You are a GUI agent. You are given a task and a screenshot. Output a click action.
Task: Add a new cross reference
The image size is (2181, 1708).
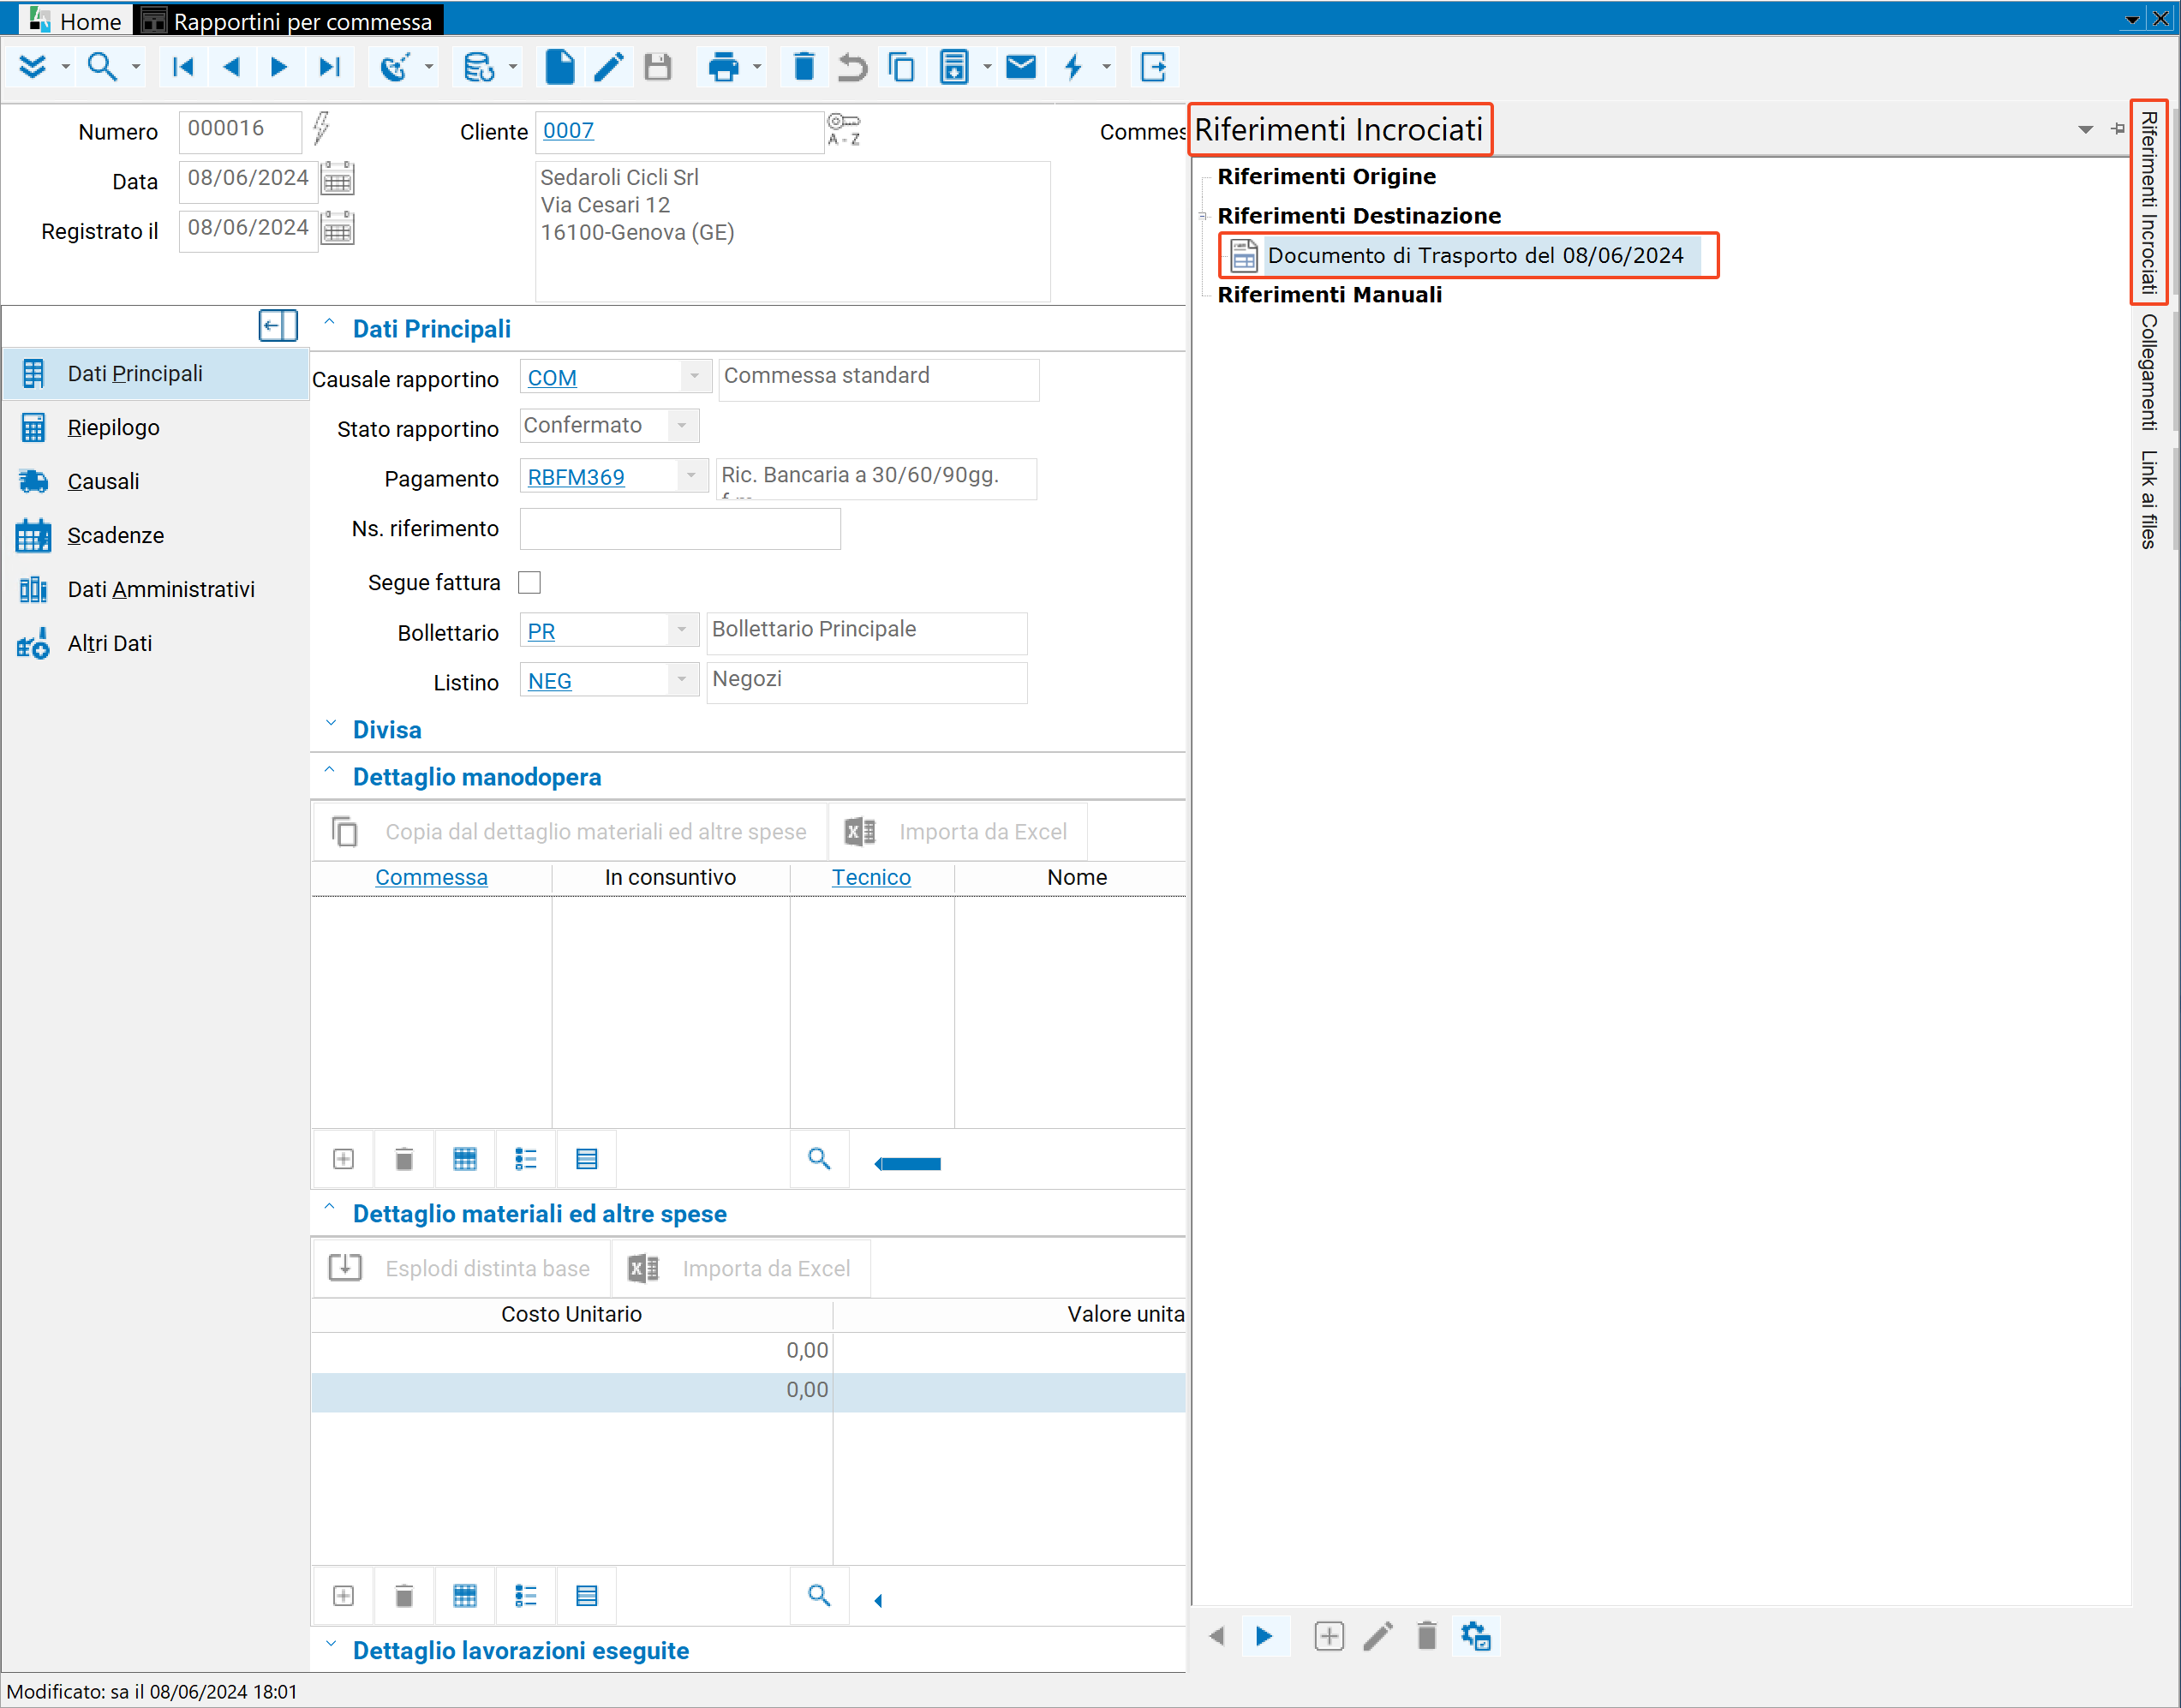pos(1329,1637)
